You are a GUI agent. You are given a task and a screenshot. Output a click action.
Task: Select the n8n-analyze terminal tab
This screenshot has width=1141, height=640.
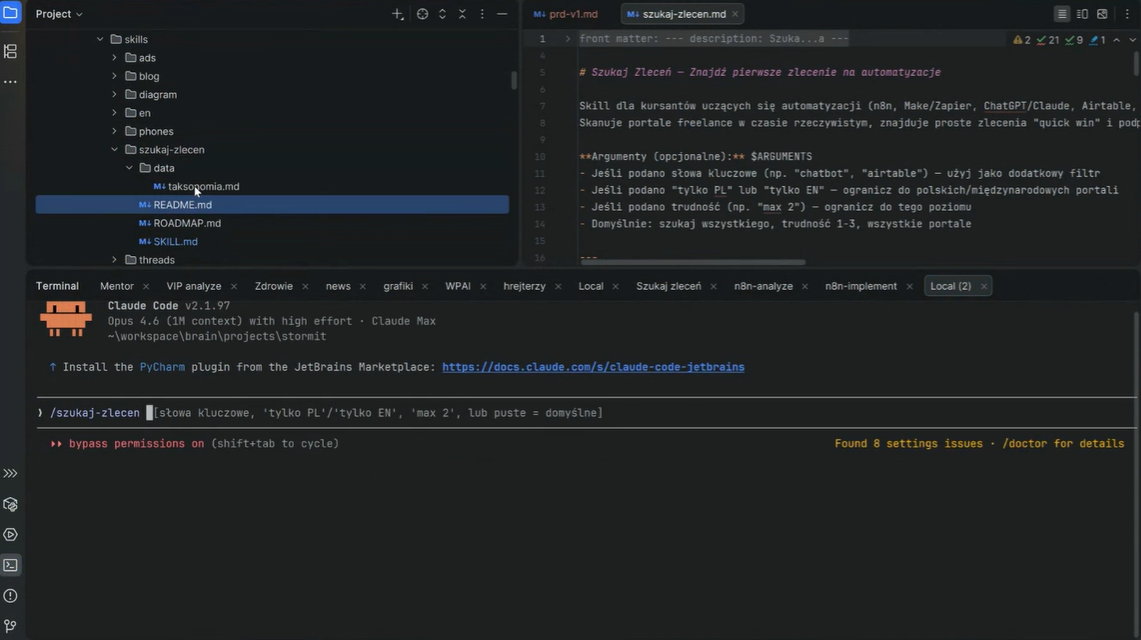[x=763, y=286]
